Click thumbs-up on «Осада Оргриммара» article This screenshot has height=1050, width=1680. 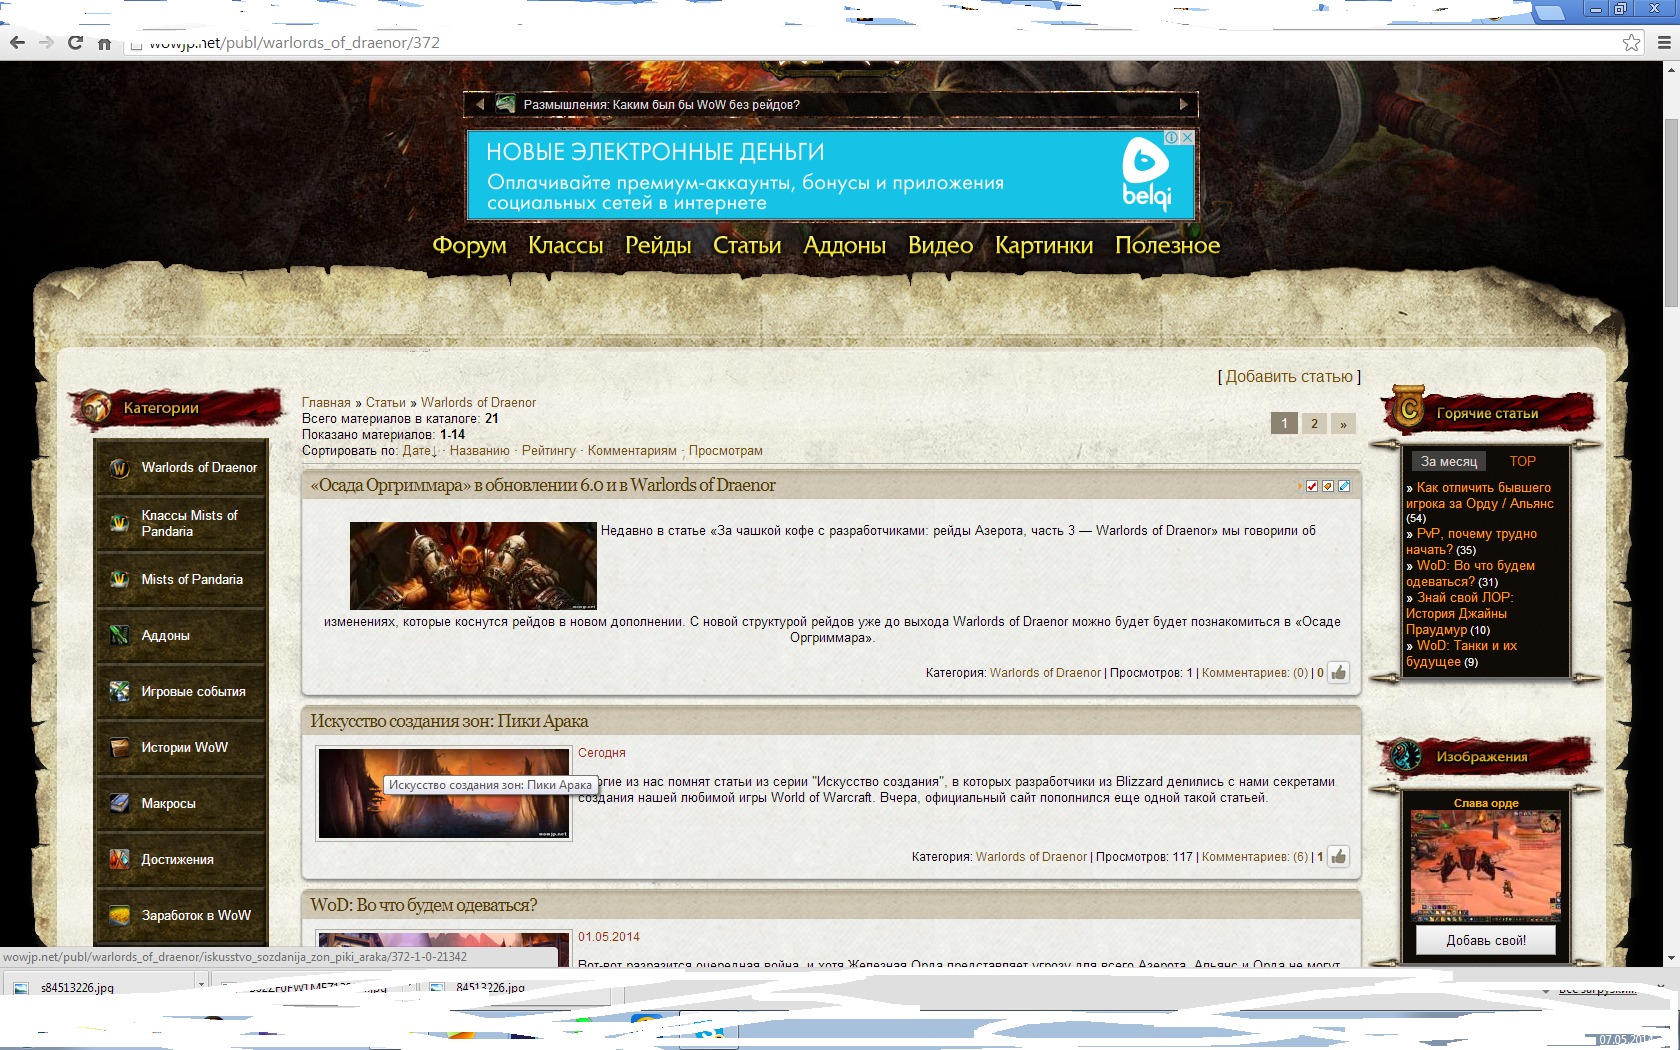point(1338,673)
